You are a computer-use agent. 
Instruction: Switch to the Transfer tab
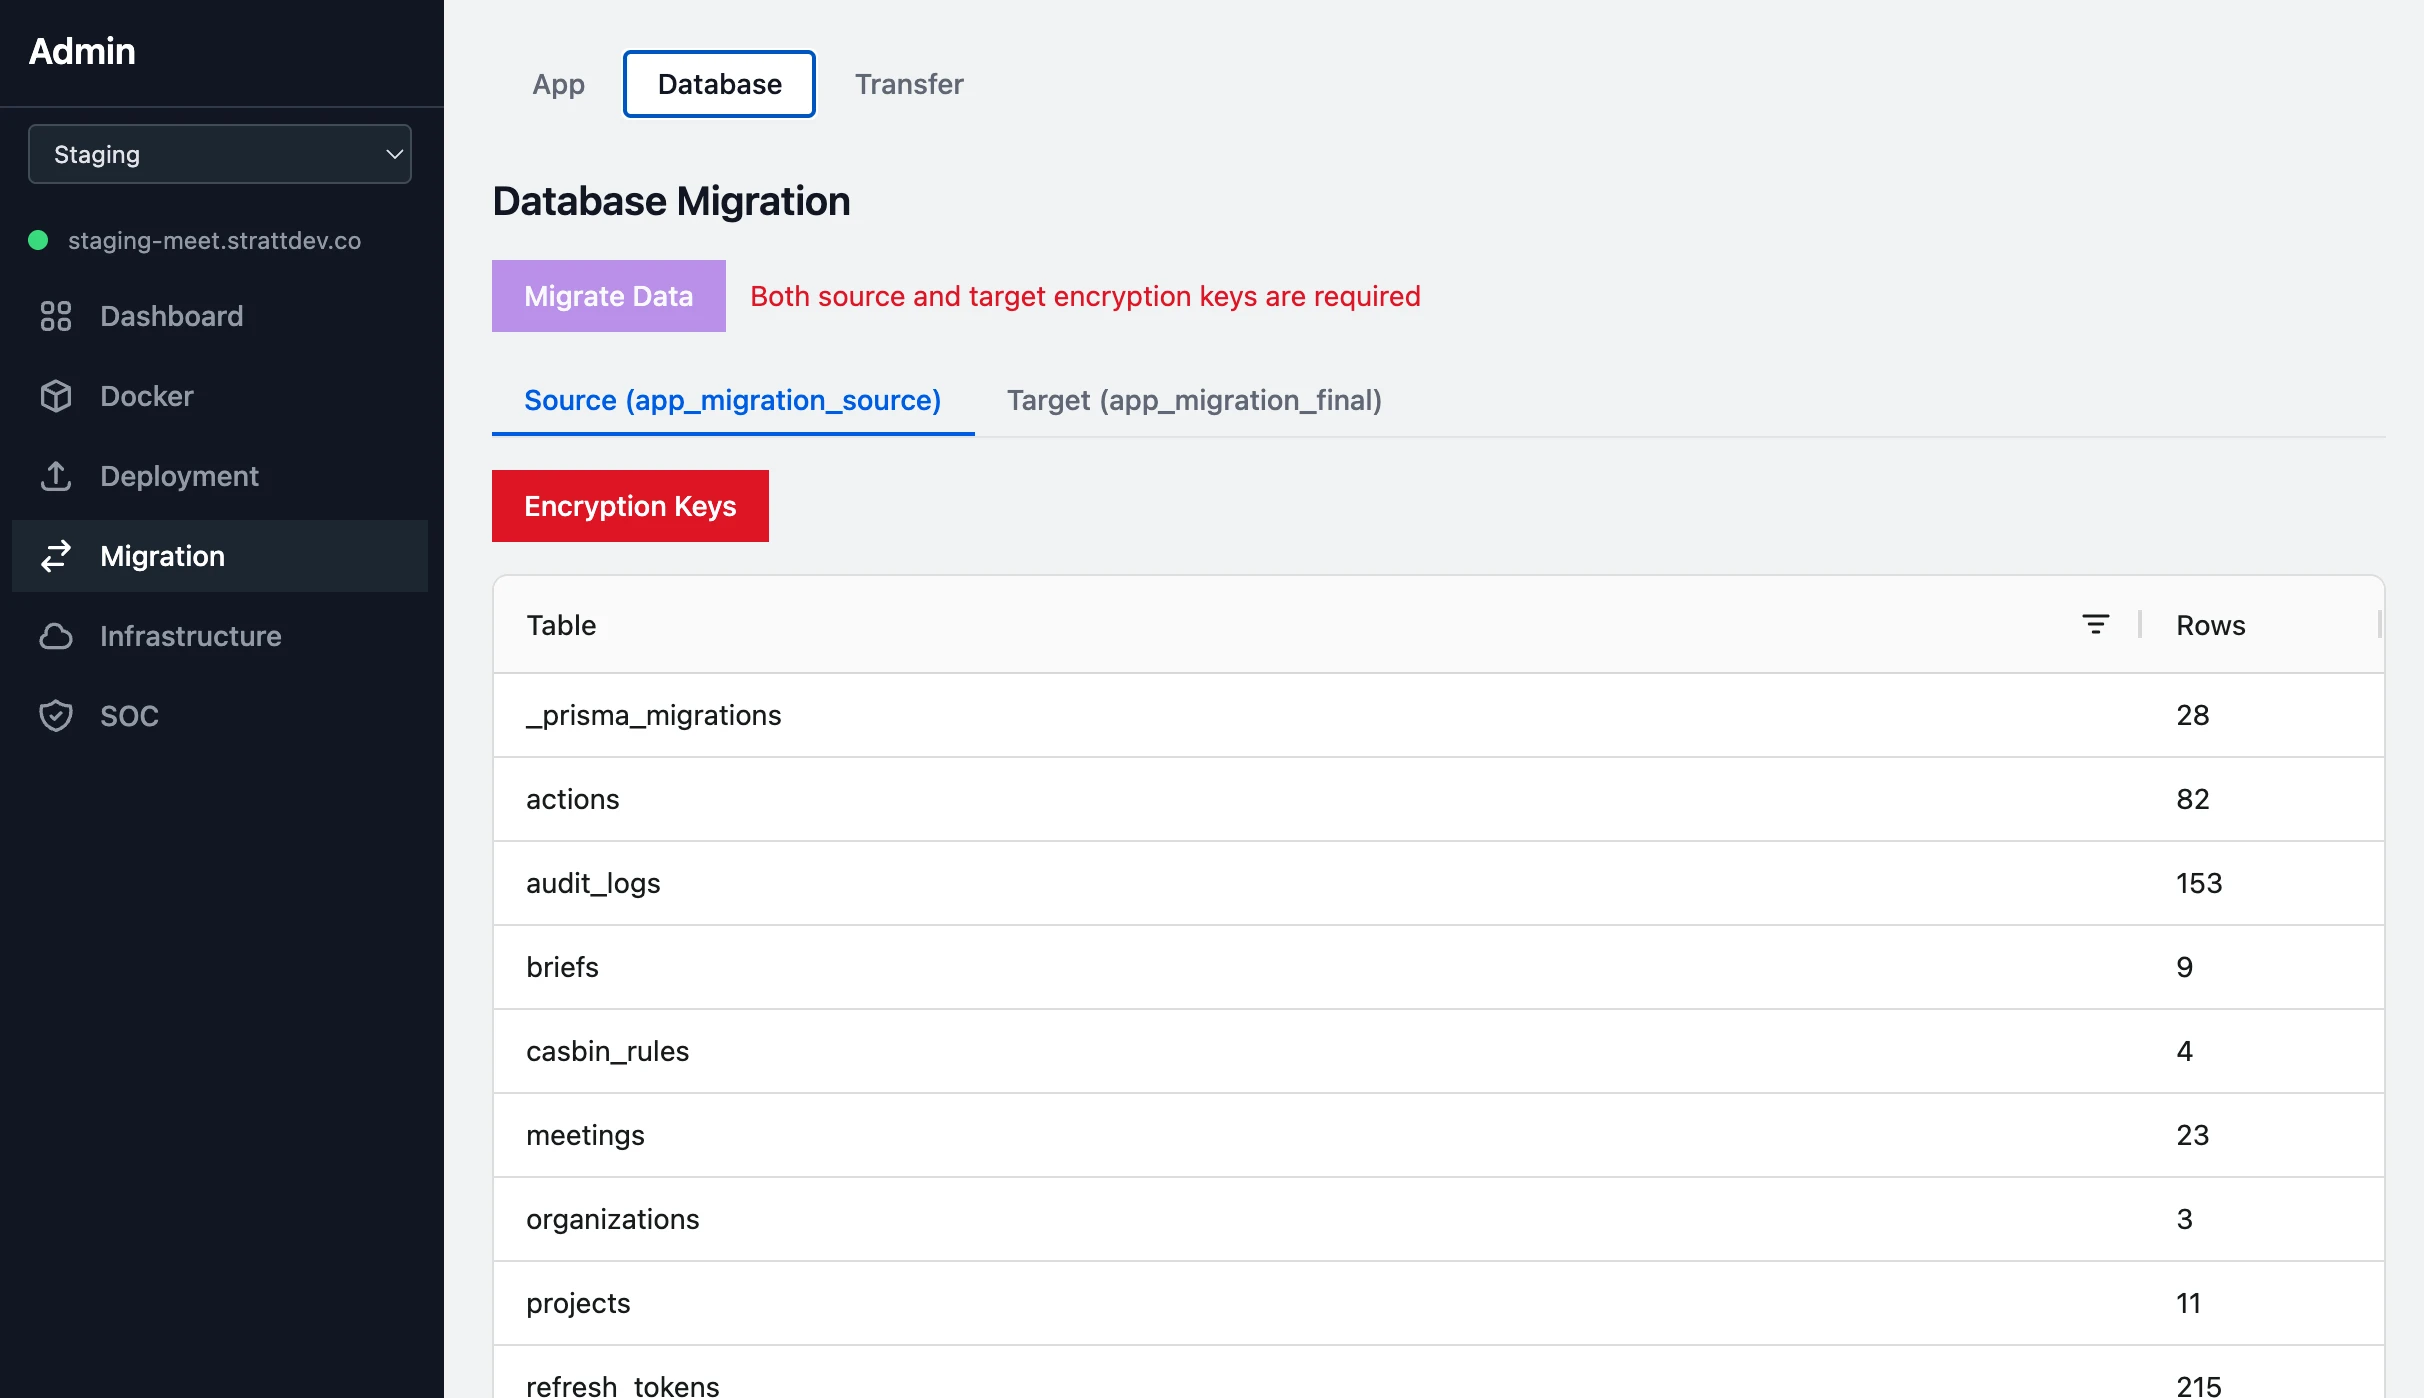click(908, 84)
